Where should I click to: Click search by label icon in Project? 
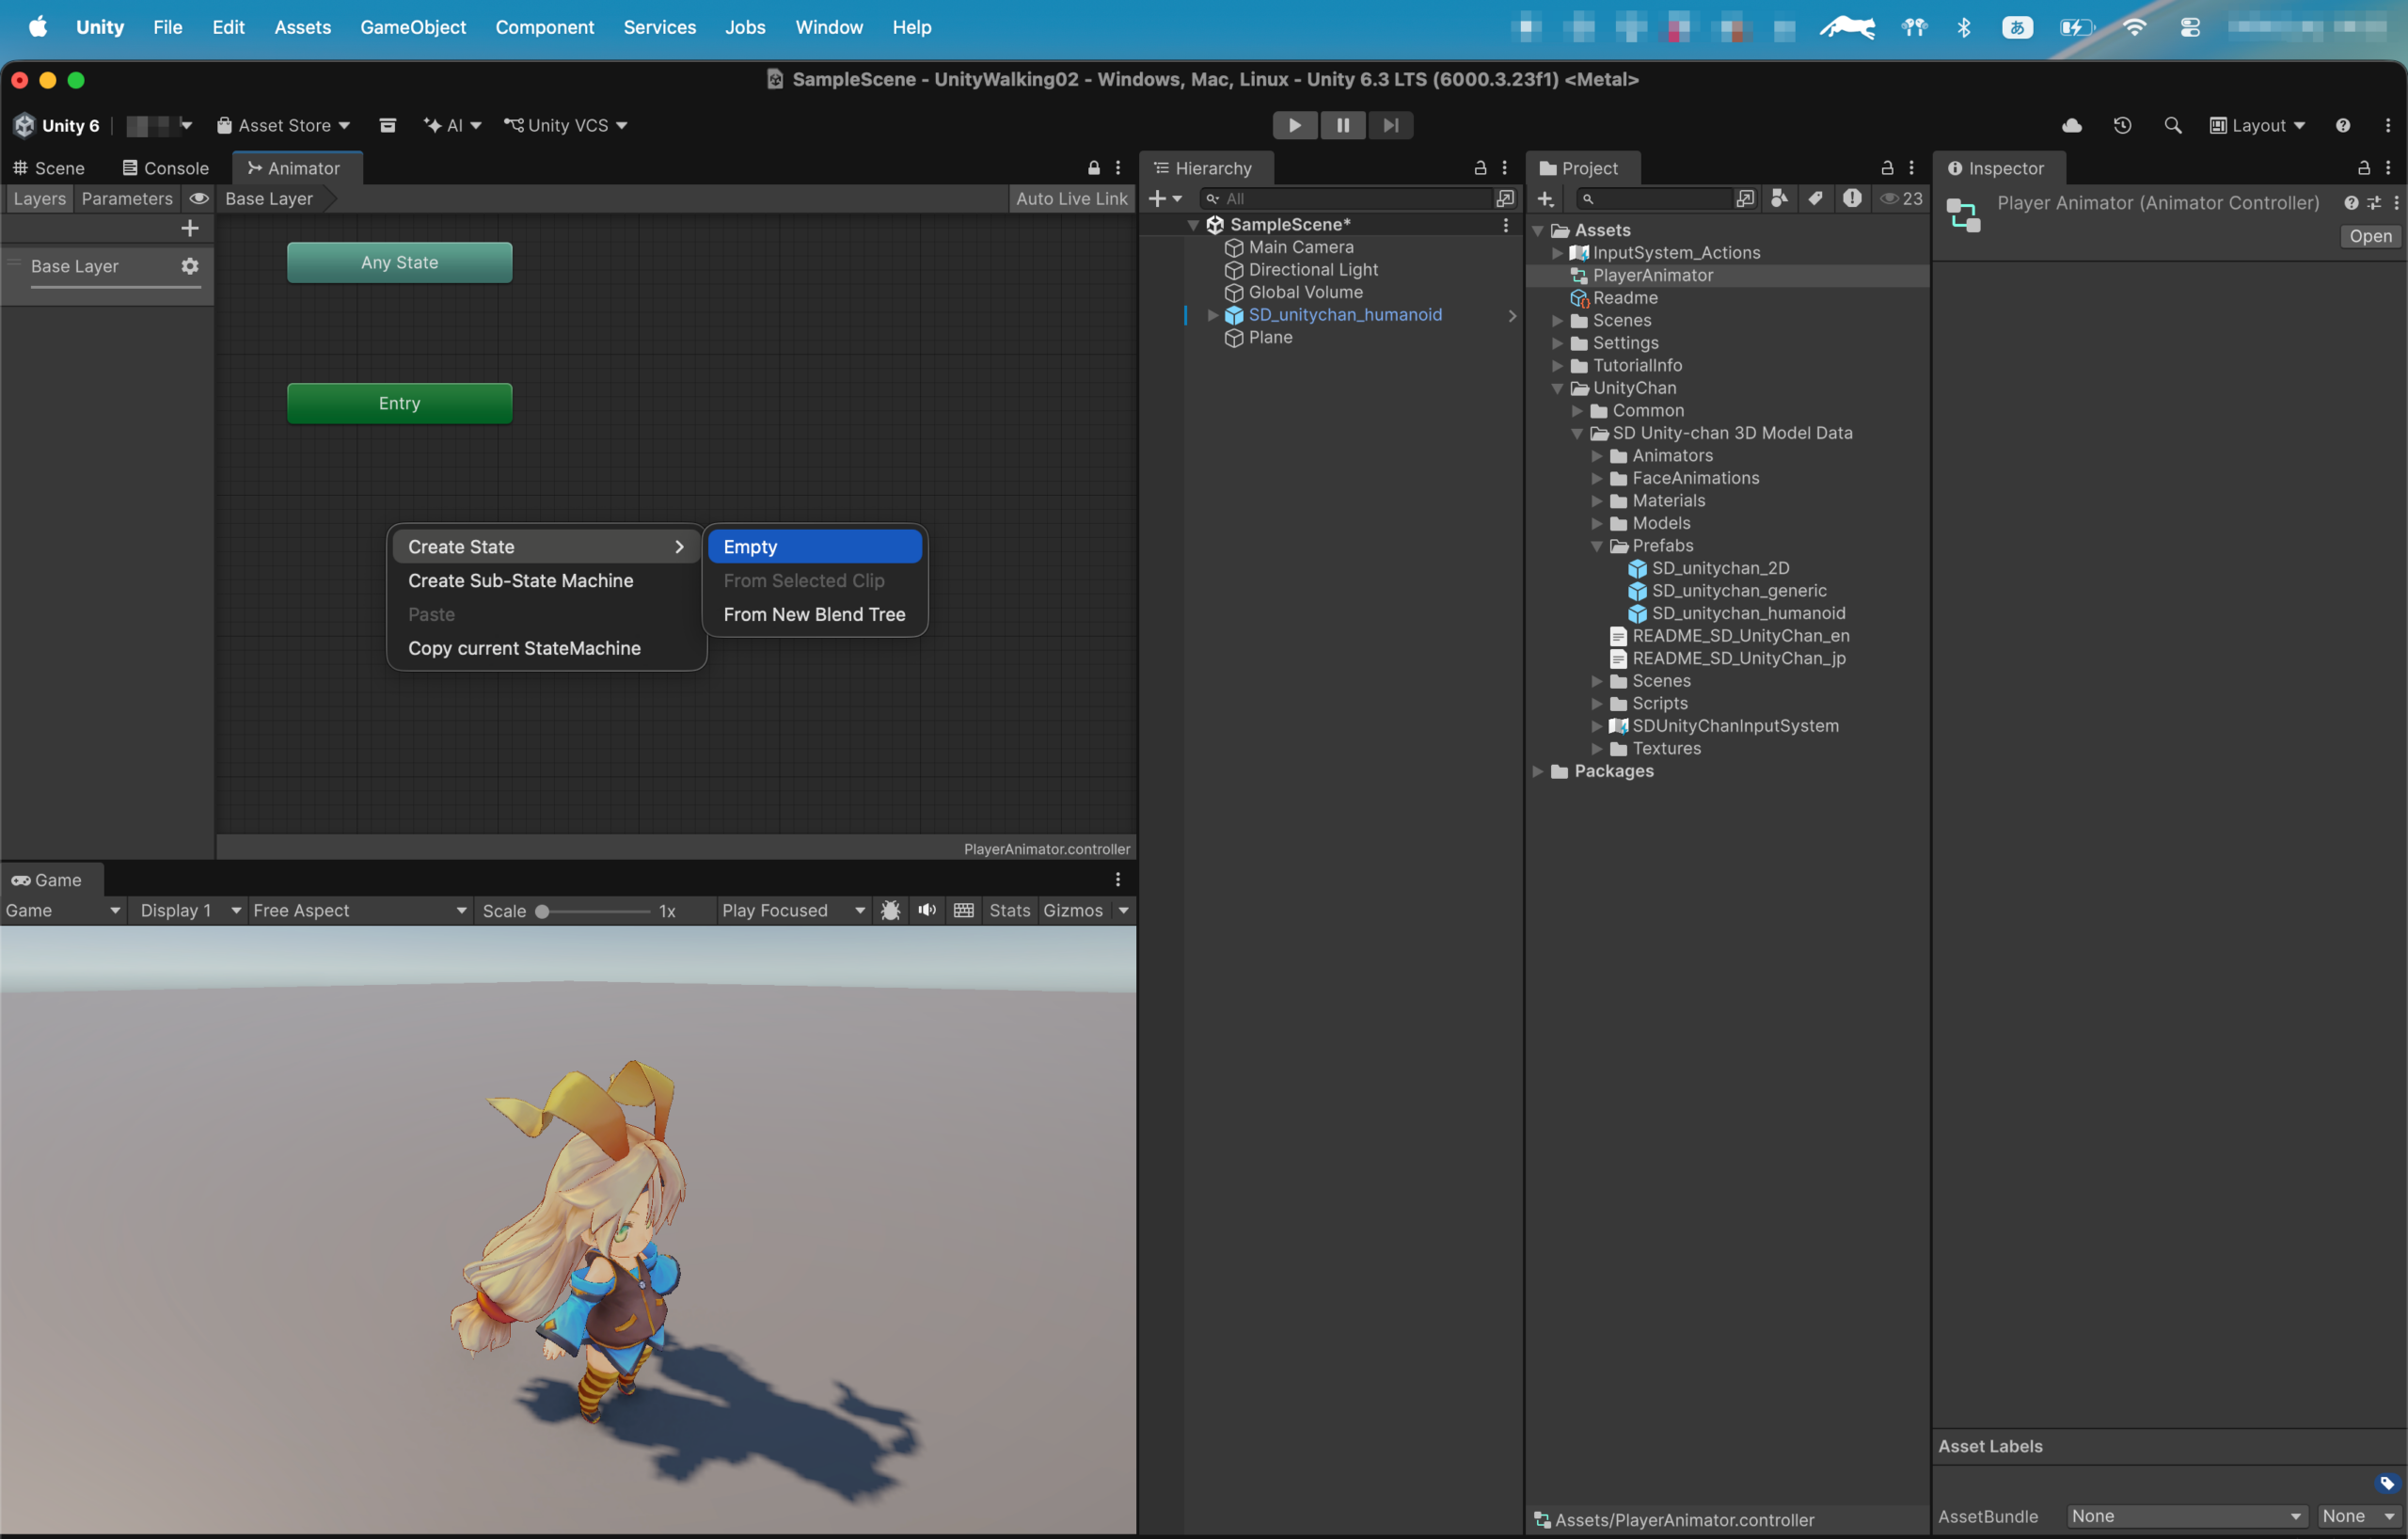[1815, 198]
